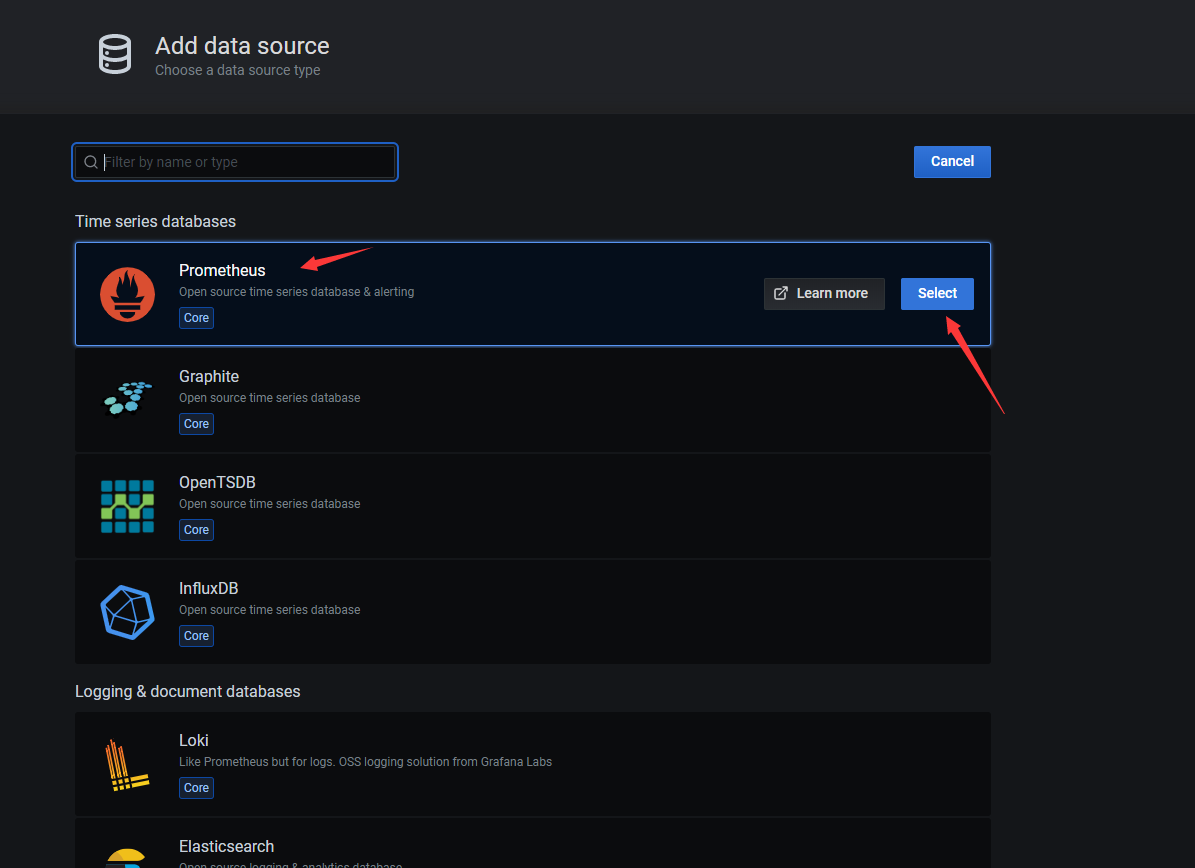Open the Elasticsearch data source title
1195x868 pixels.
226,846
